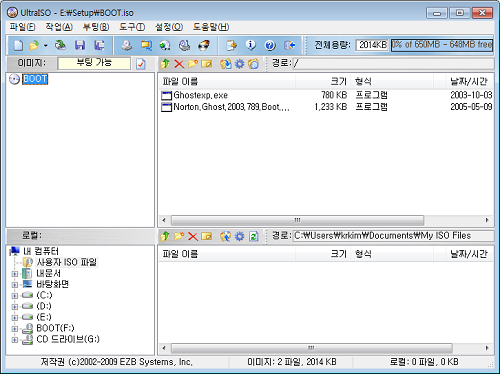Viewport: 500px width, 374px height.
Task: Click the 2014KB total size field
Action: [x=372, y=45]
